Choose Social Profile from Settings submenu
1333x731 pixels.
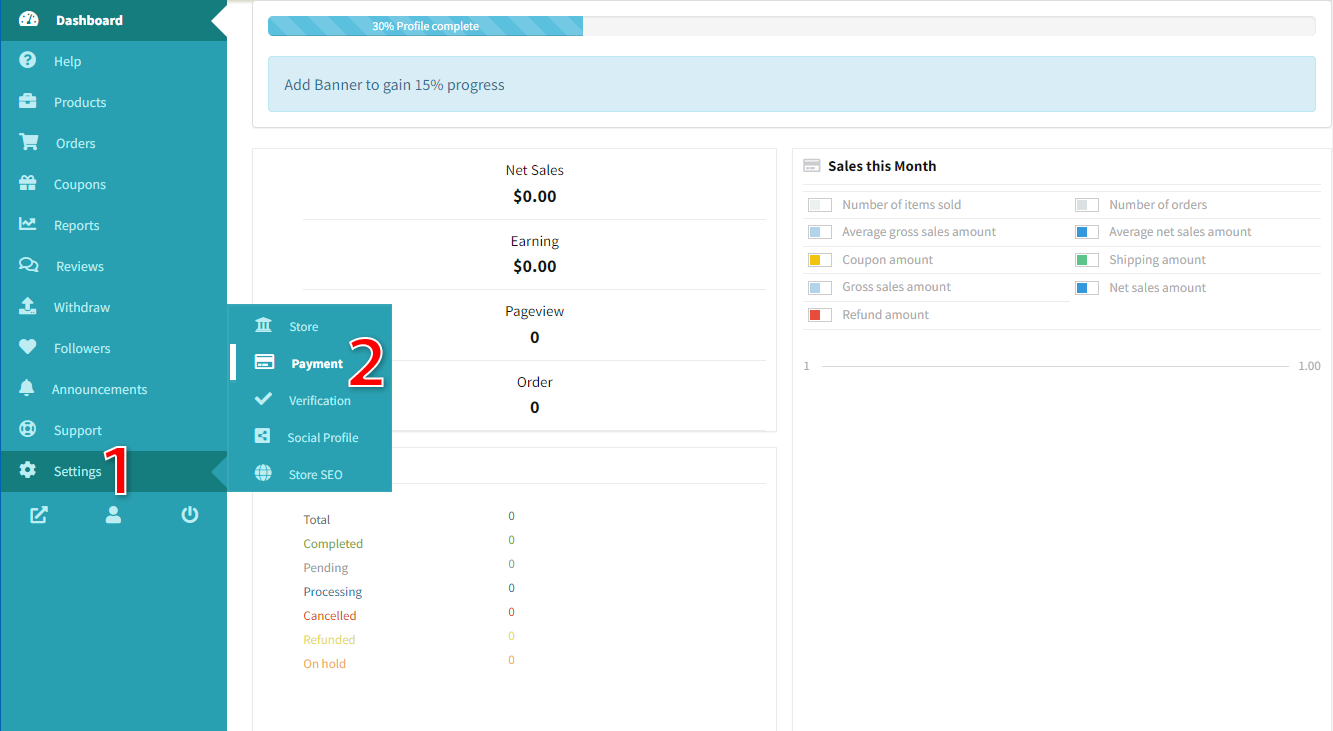tap(322, 438)
